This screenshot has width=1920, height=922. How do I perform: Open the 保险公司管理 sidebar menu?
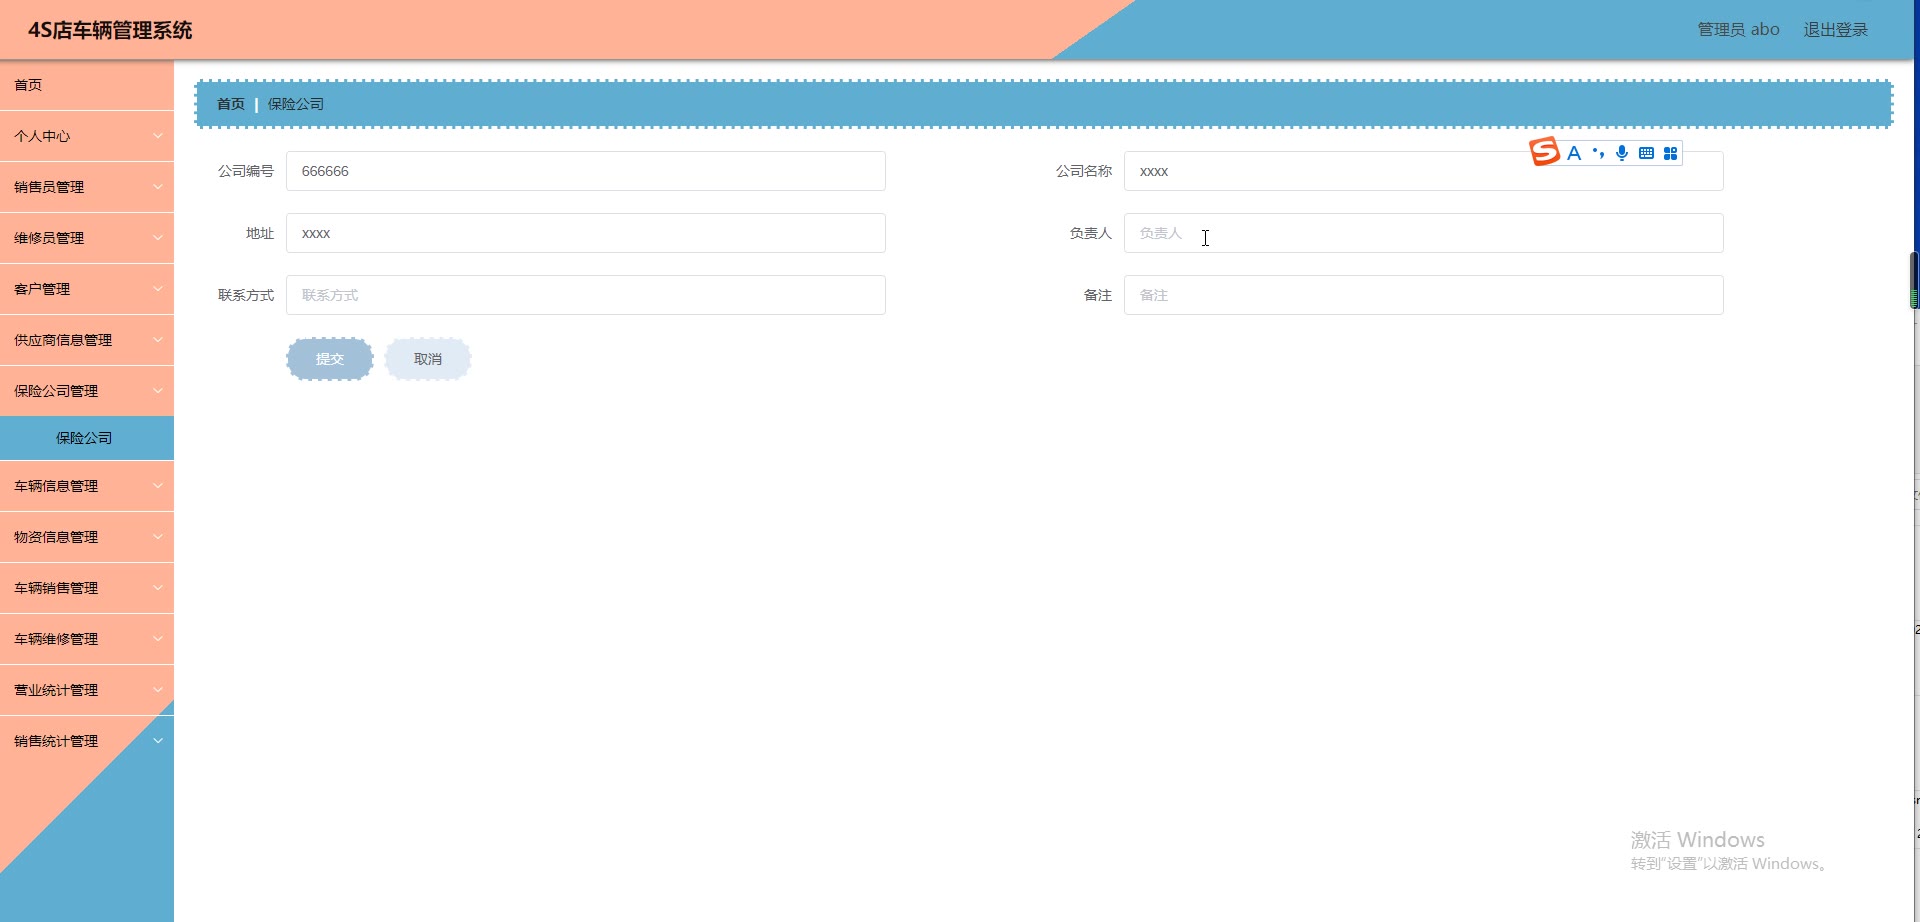pyautogui.click(x=87, y=391)
